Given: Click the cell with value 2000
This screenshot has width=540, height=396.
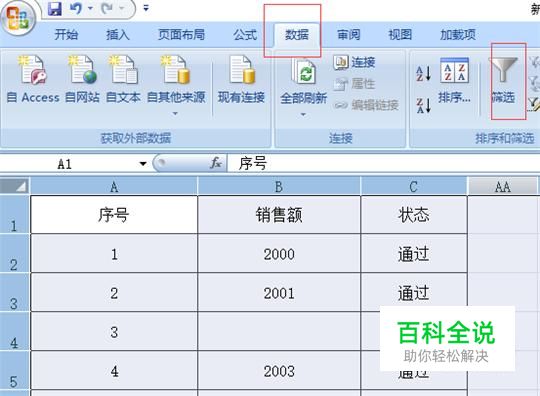Looking at the screenshot, I should [x=279, y=253].
